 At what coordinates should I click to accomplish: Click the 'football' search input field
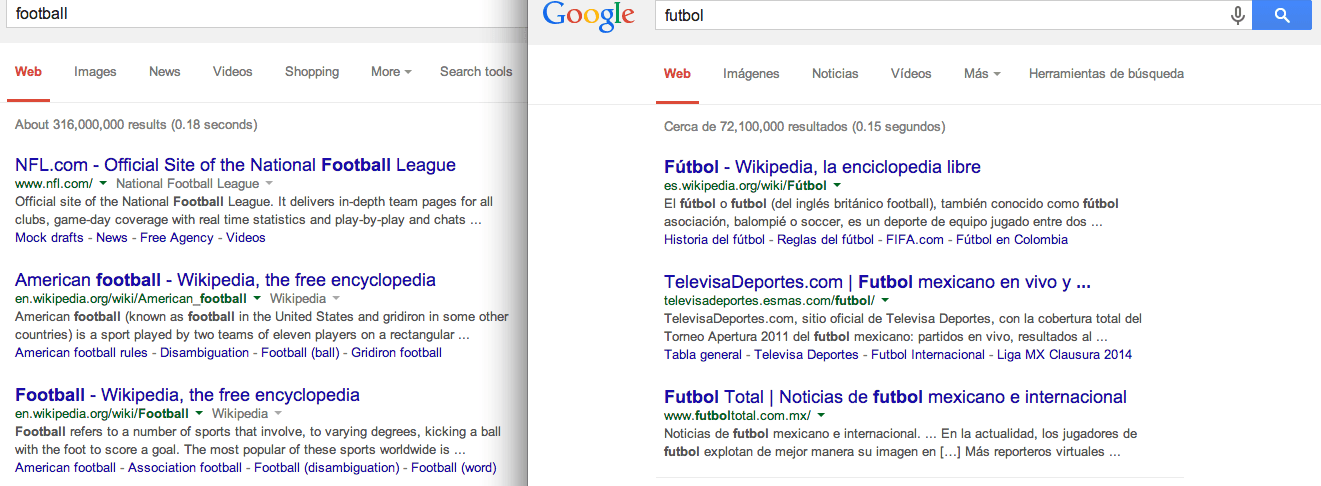260,14
